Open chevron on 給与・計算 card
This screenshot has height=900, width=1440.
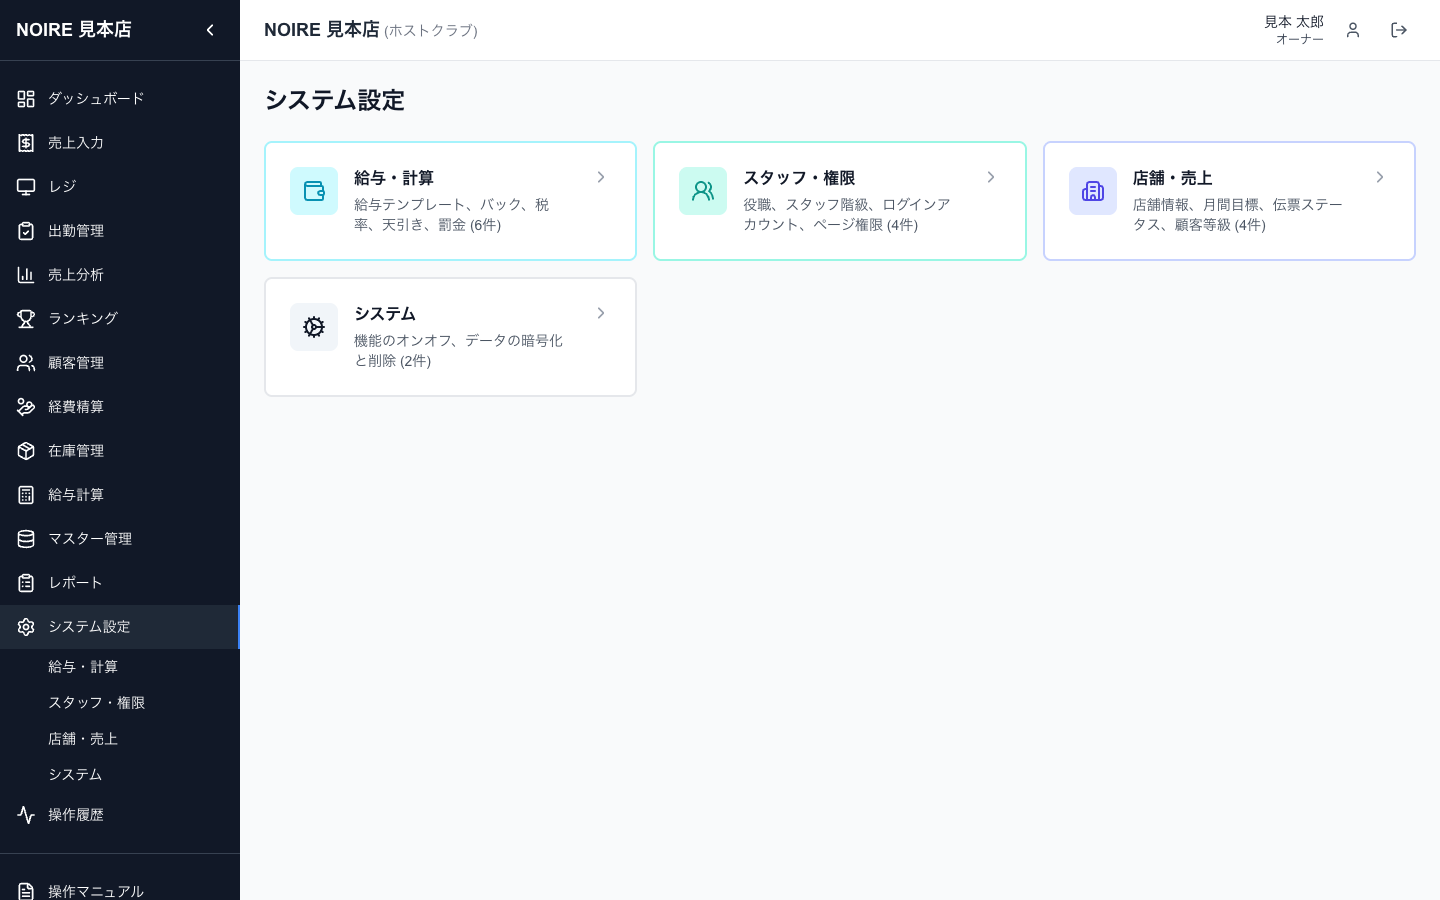(601, 177)
